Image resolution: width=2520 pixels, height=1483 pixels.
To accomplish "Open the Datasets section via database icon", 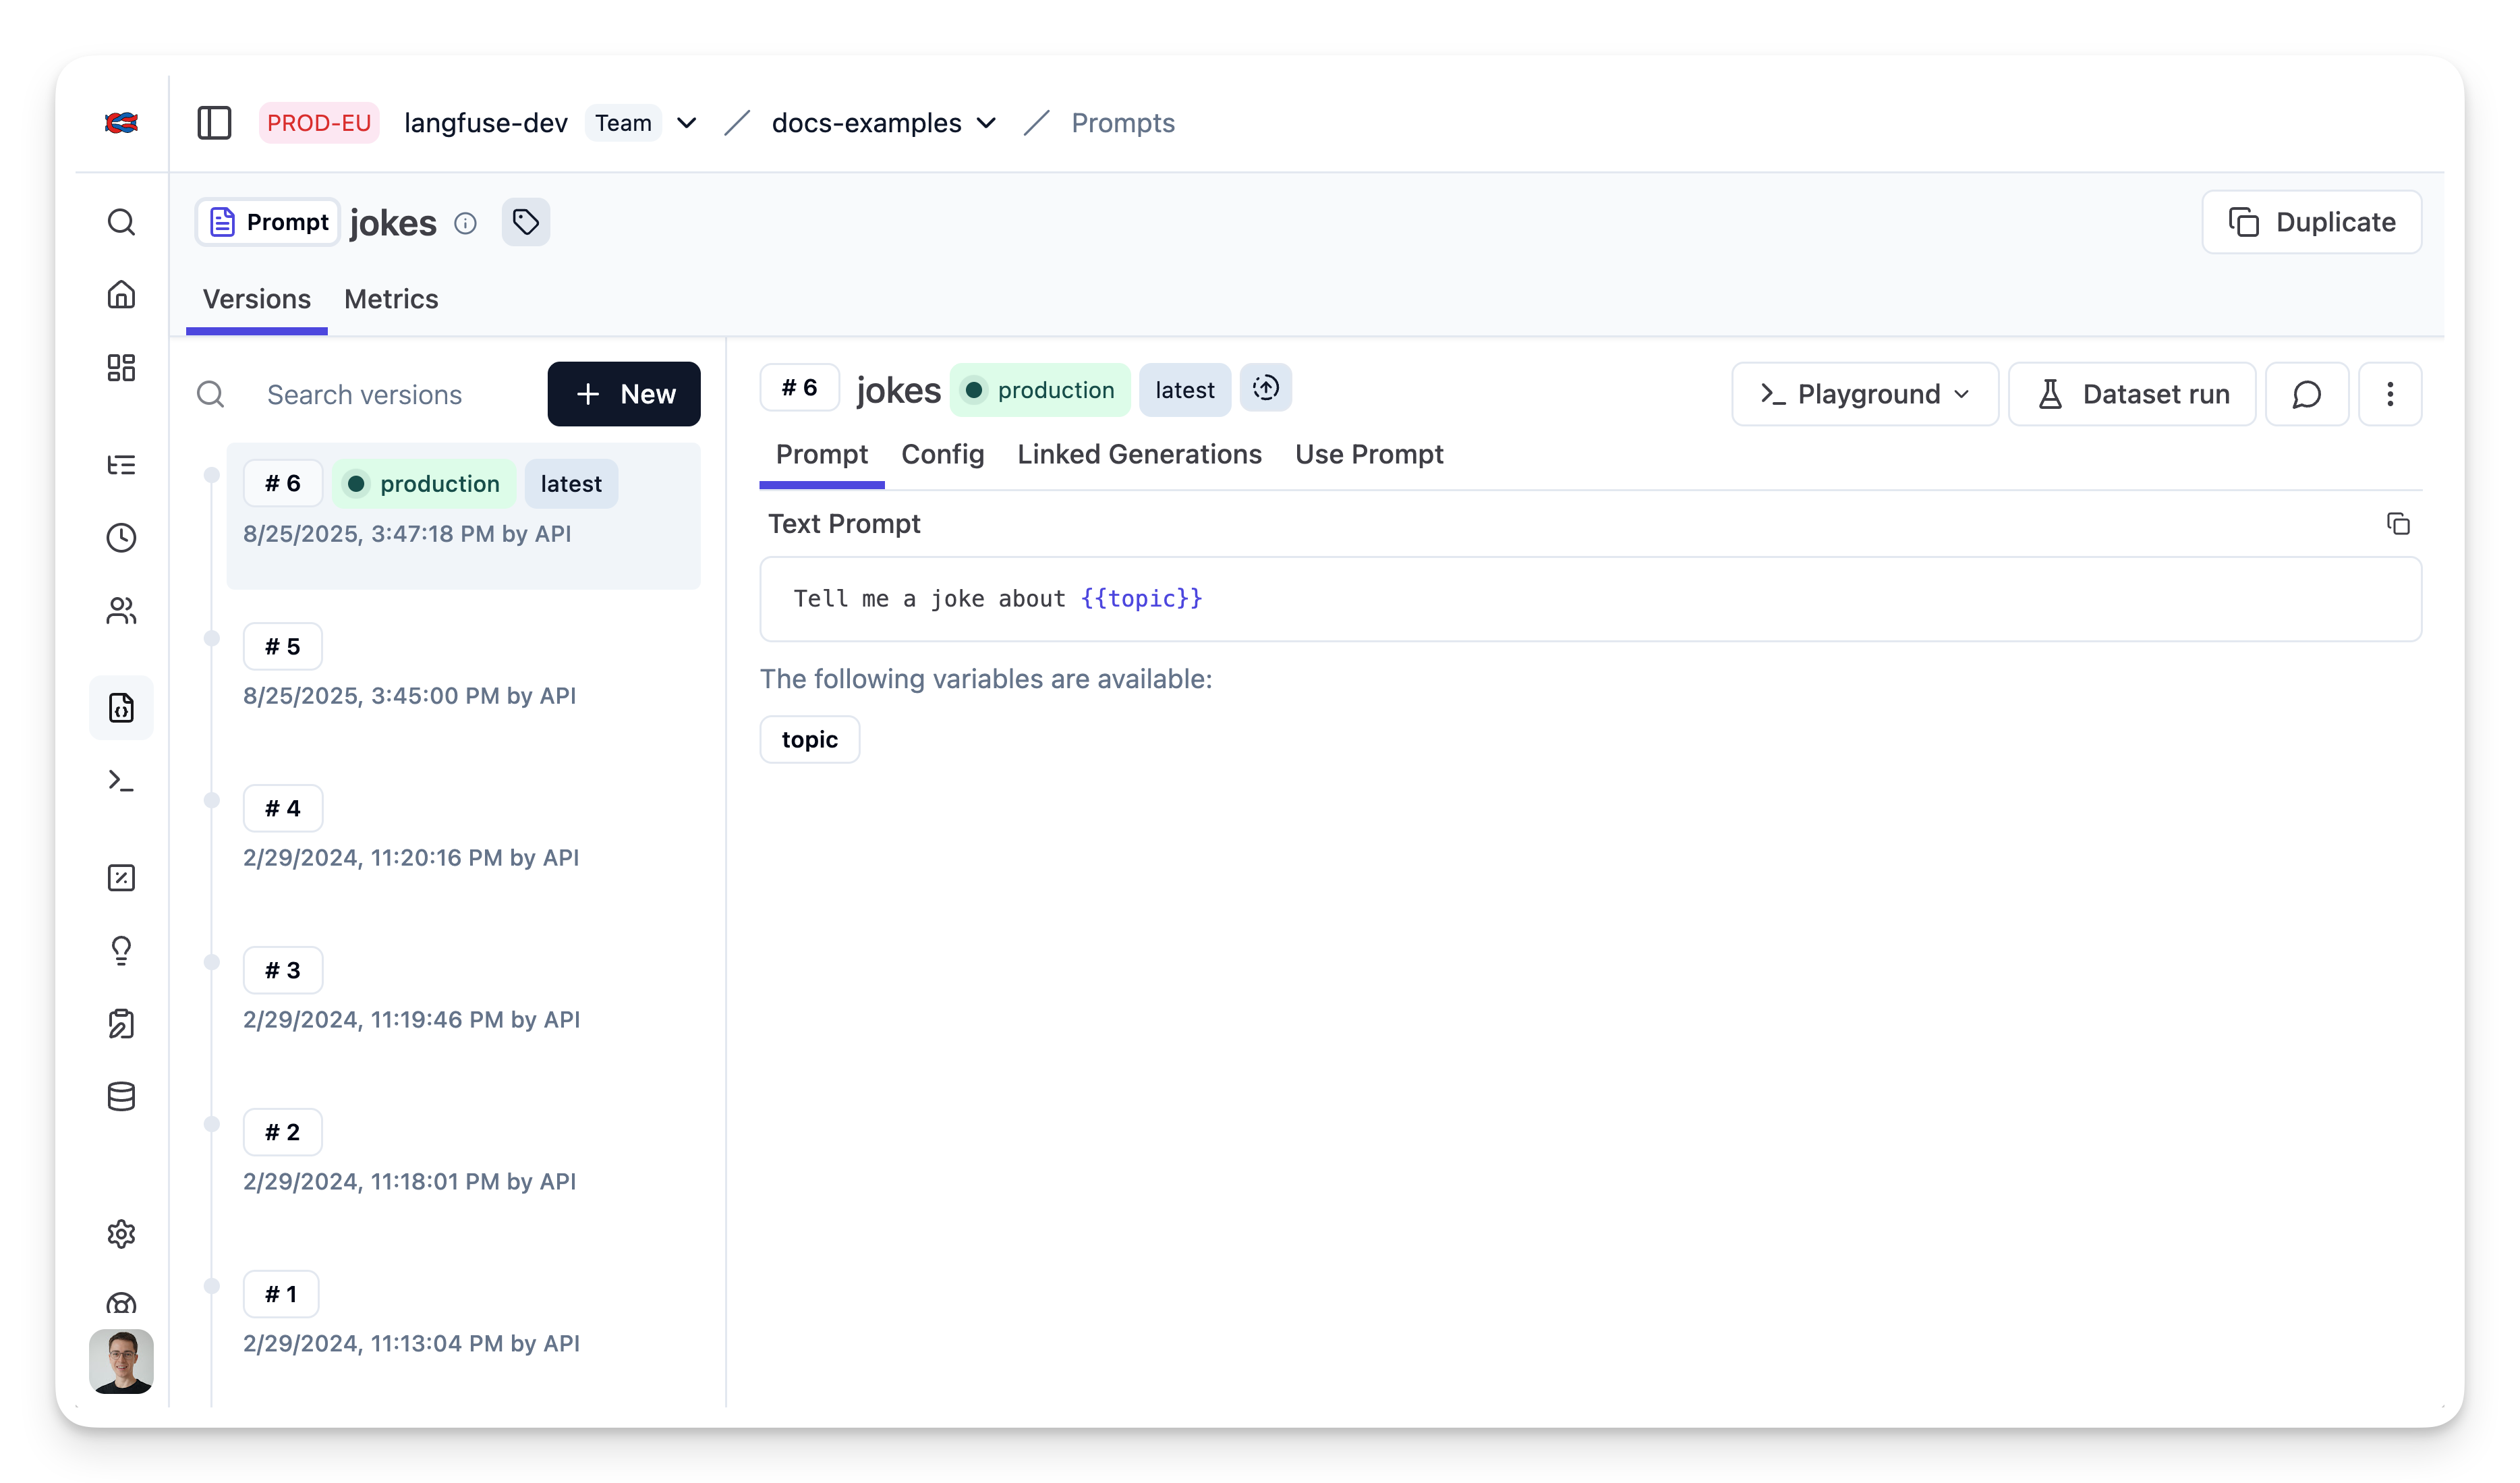I will point(121,1096).
